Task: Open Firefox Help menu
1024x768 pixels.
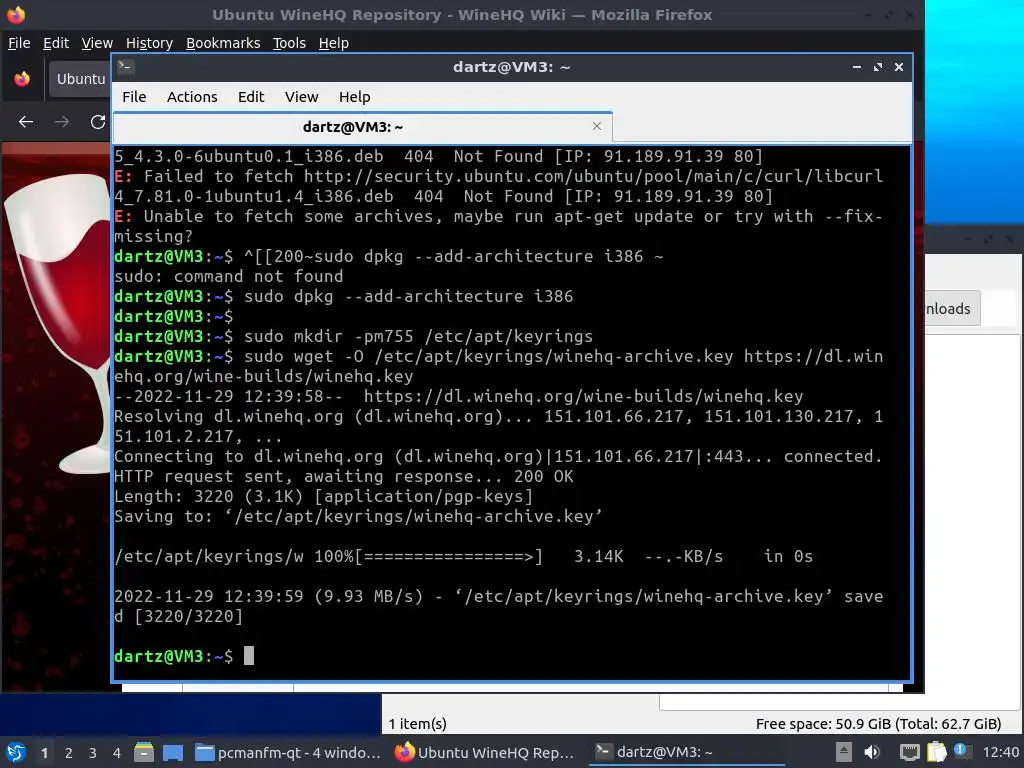Action: pyautogui.click(x=333, y=43)
